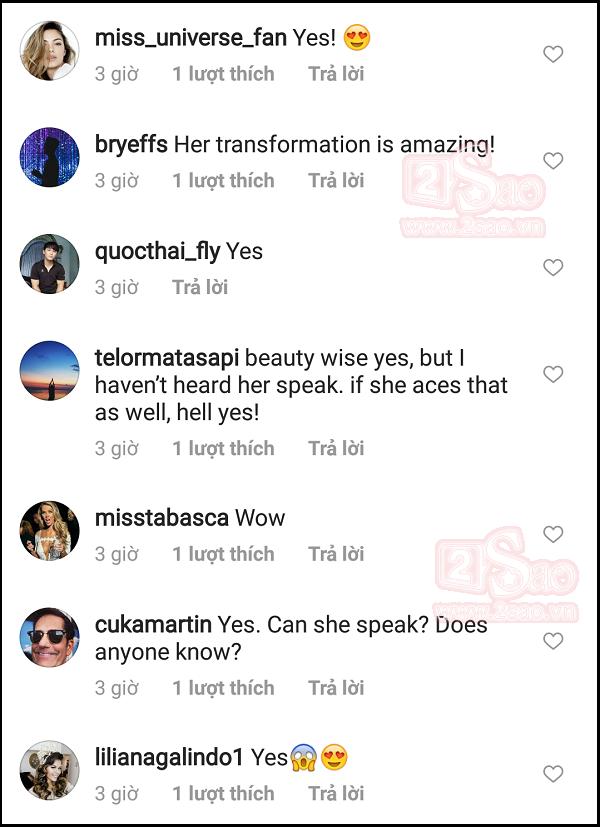Like misstabasca's Wow comment
Image resolution: width=600 pixels, height=827 pixels.
coord(553,534)
